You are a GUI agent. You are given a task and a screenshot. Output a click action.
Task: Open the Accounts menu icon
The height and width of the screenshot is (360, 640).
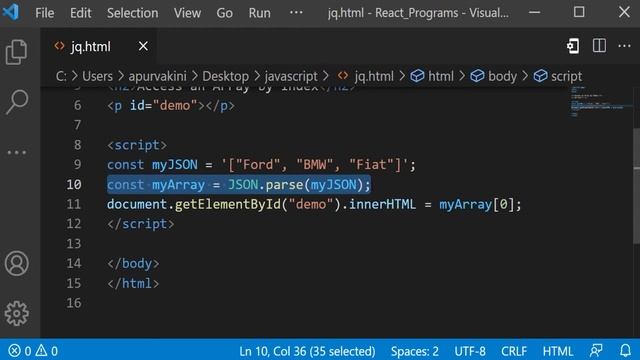(17, 264)
